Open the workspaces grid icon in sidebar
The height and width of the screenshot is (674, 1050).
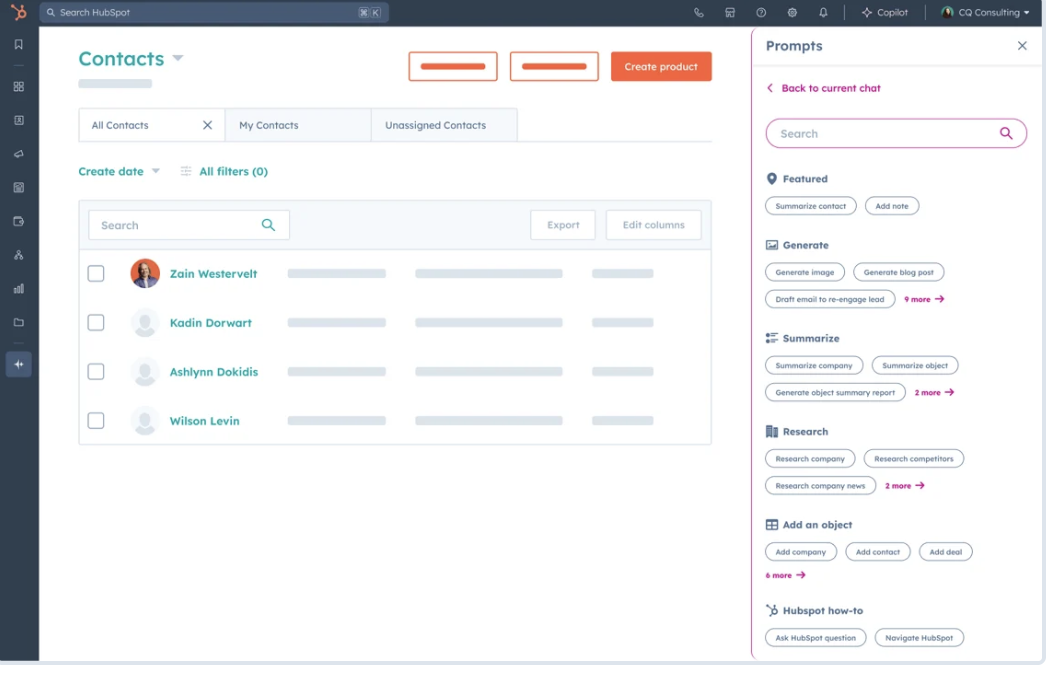19,87
